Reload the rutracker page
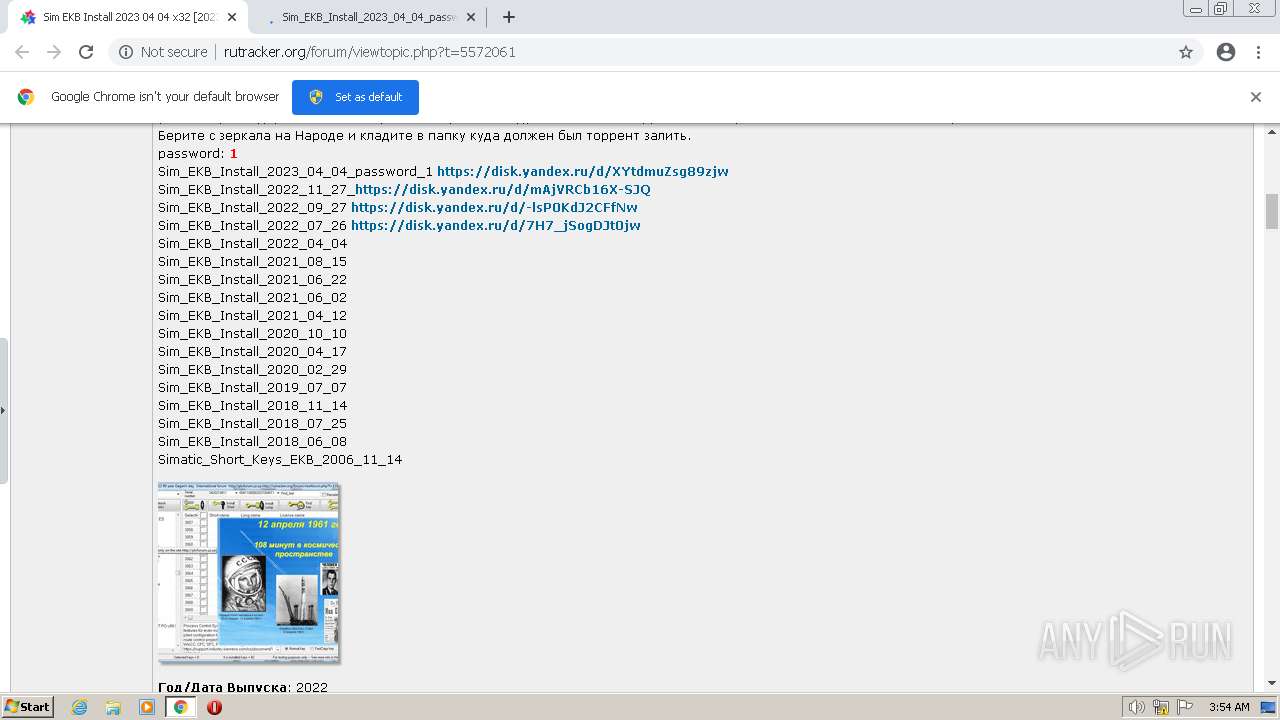 coord(86,52)
